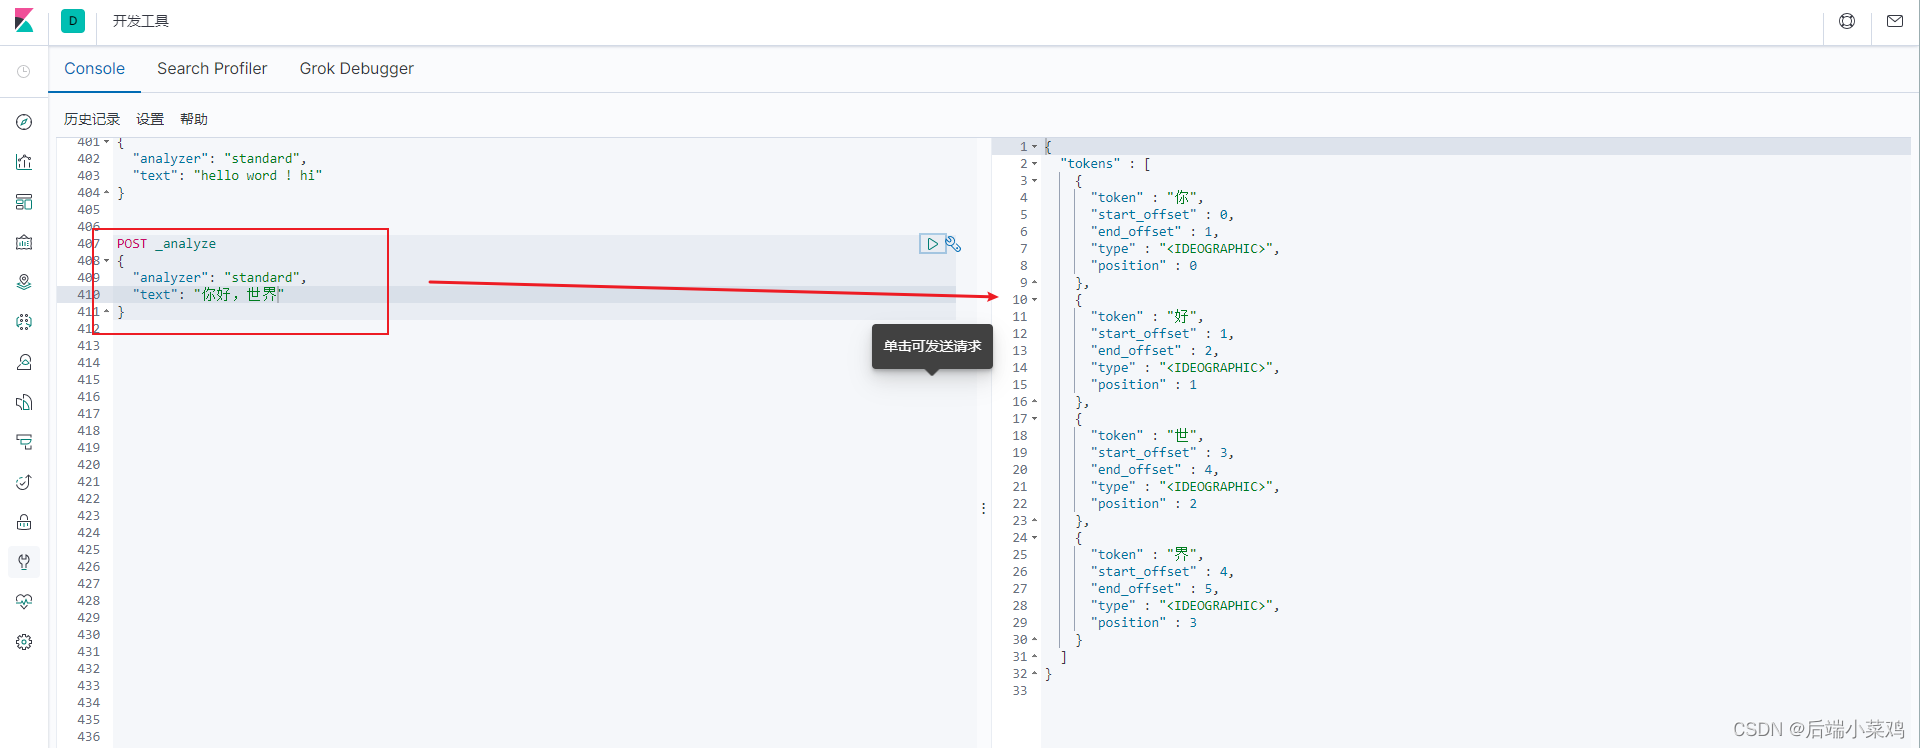Open 帮助 help
This screenshot has width=1920, height=748.
coord(194,119)
